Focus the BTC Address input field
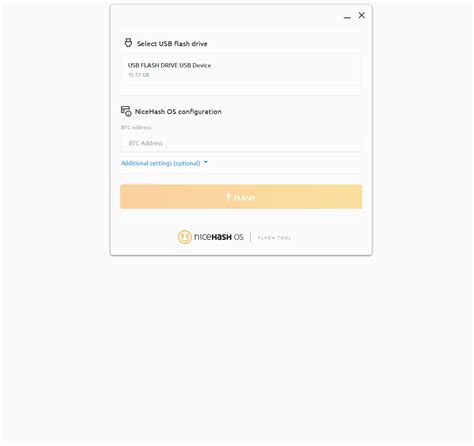The height and width of the screenshot is (446, 474). pos(241,143)
